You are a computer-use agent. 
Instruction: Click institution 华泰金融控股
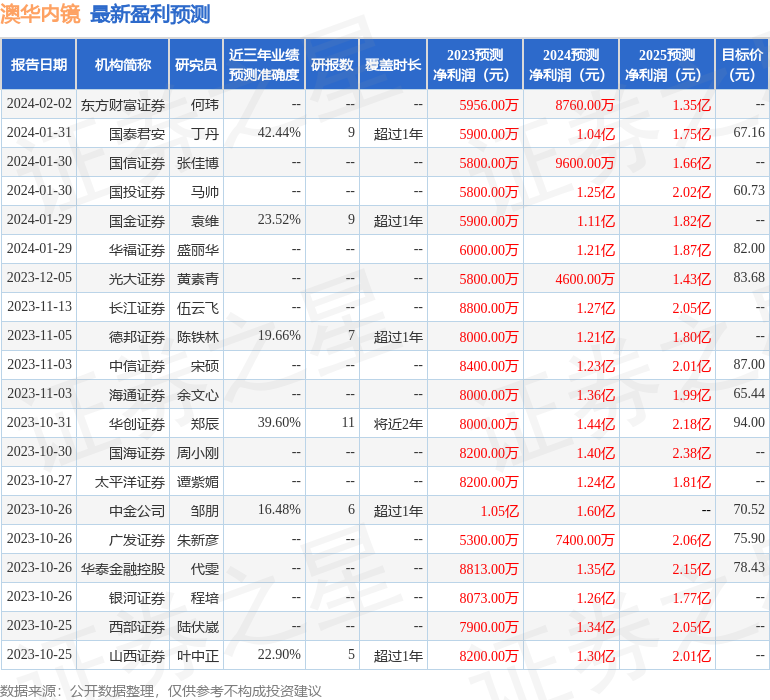pos(123,569)
